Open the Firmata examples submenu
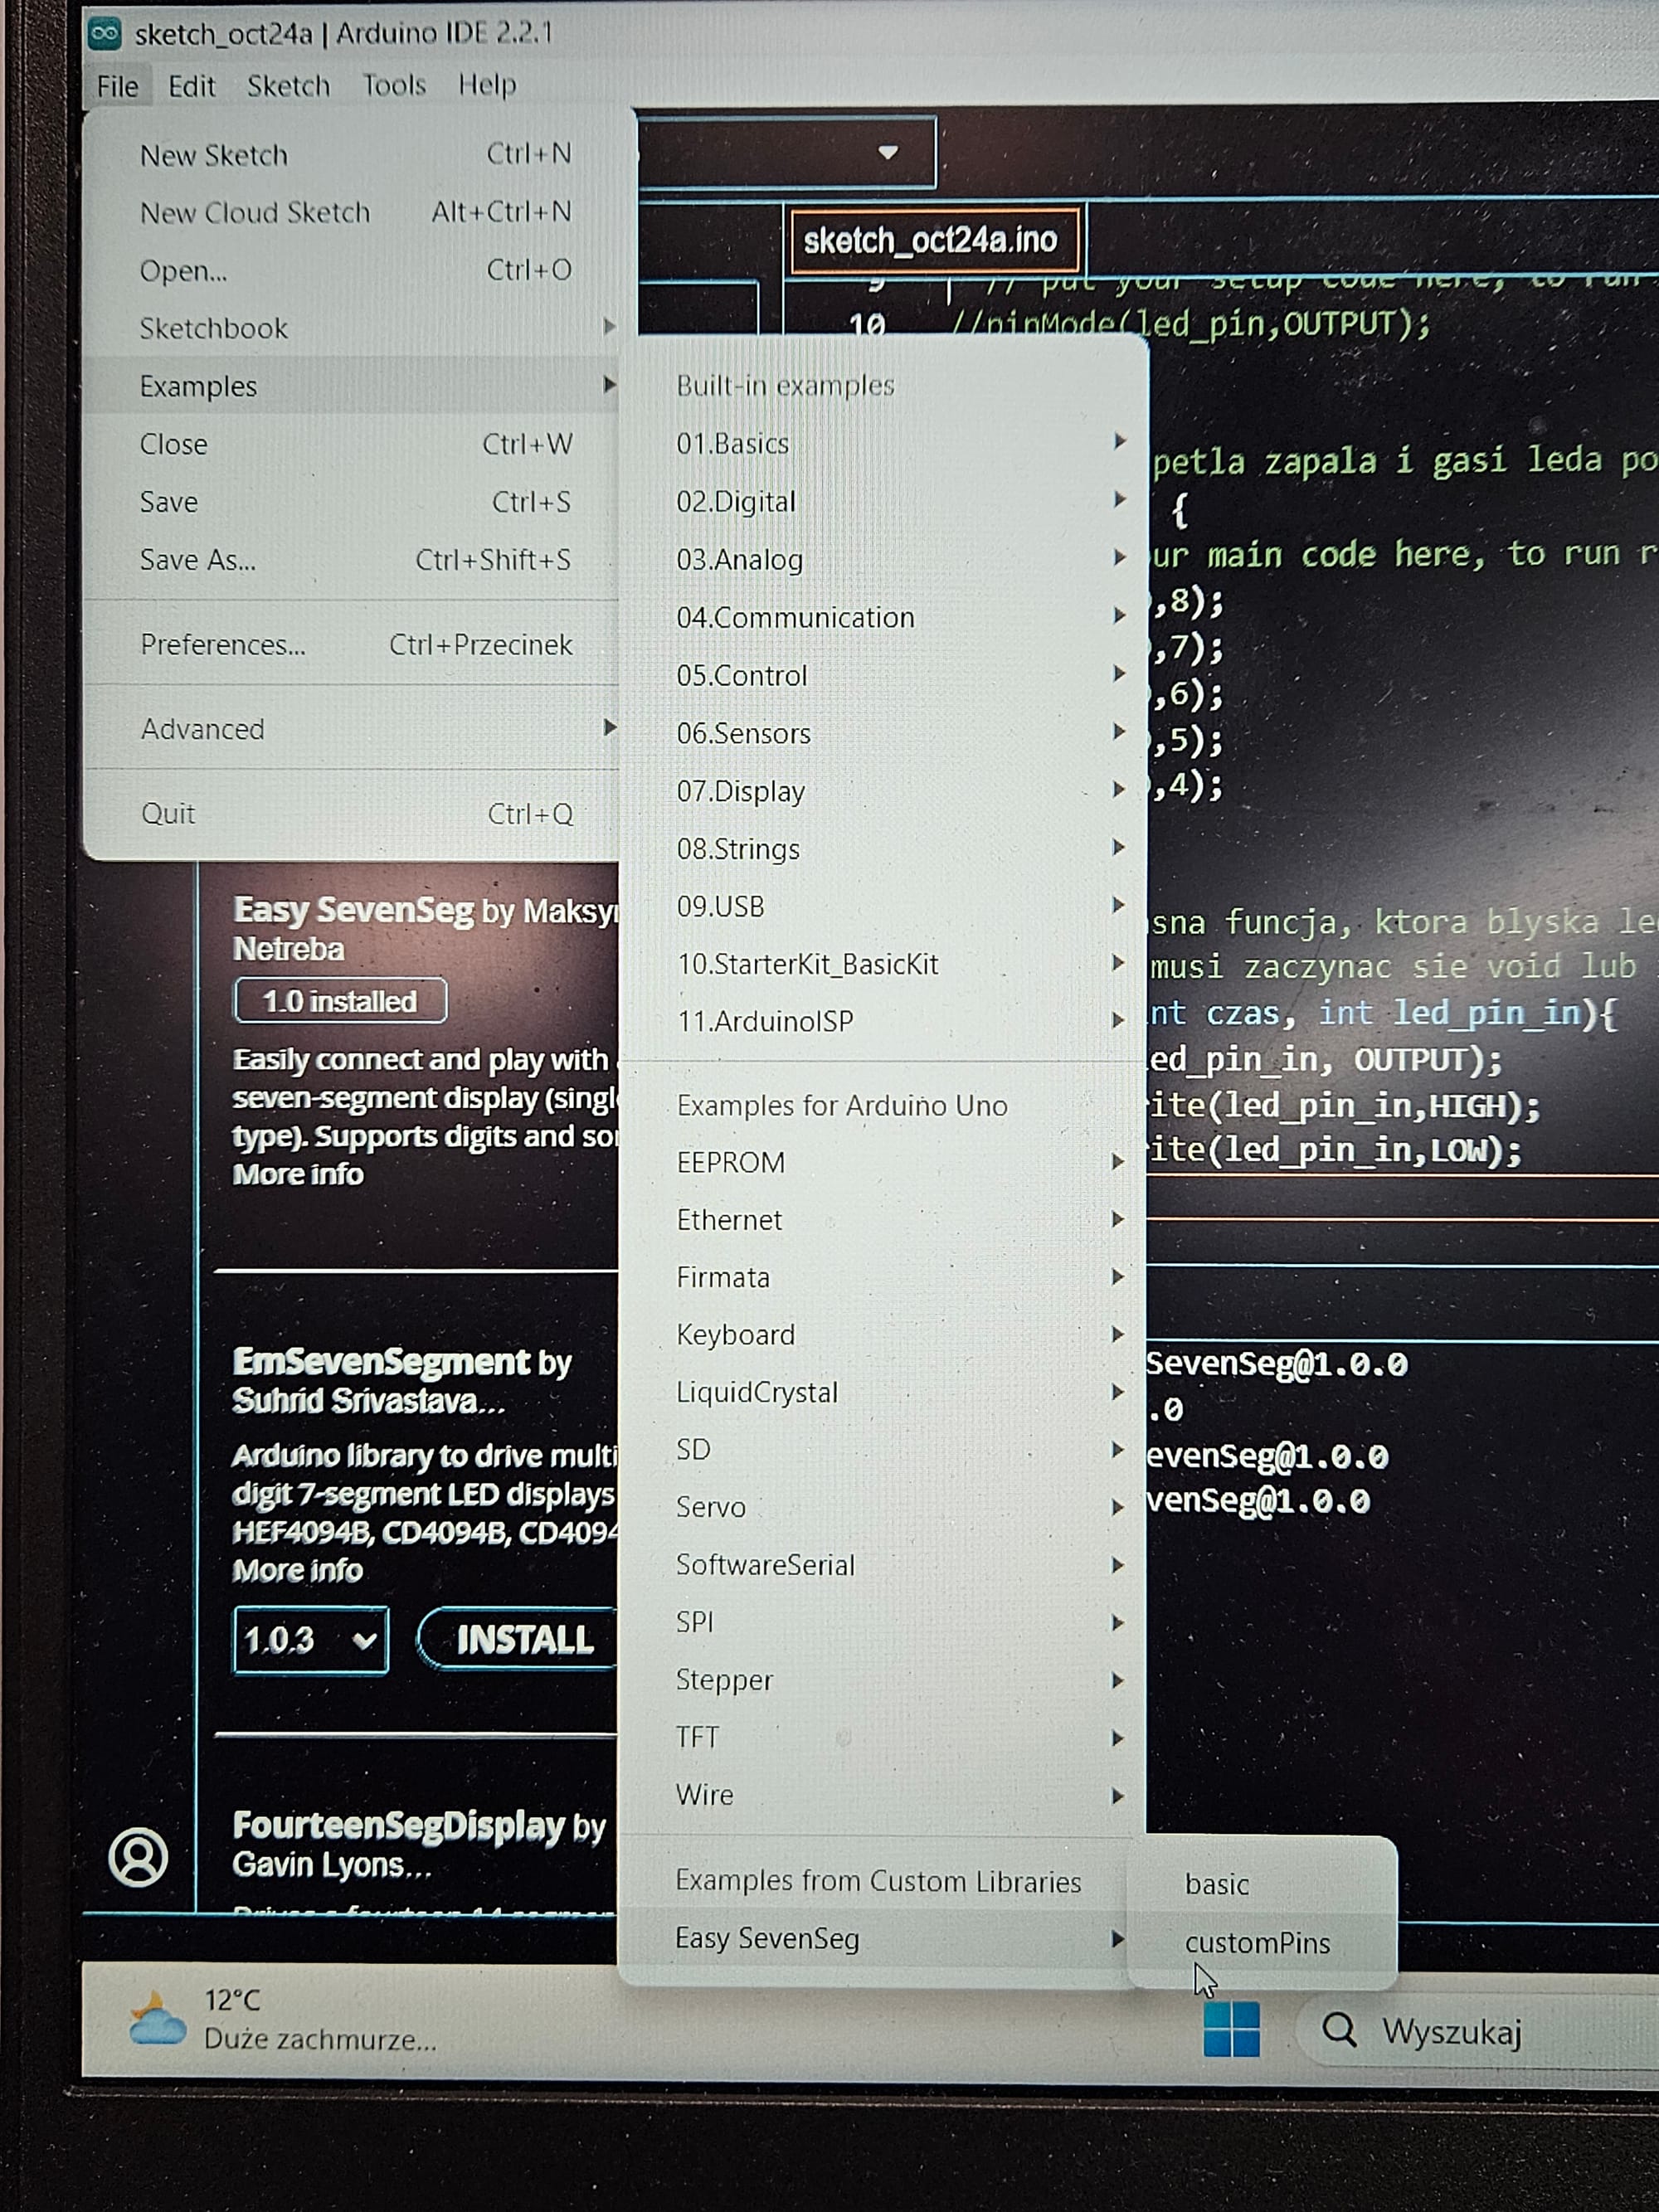 pyautogui.click(x=883, y=1277)
